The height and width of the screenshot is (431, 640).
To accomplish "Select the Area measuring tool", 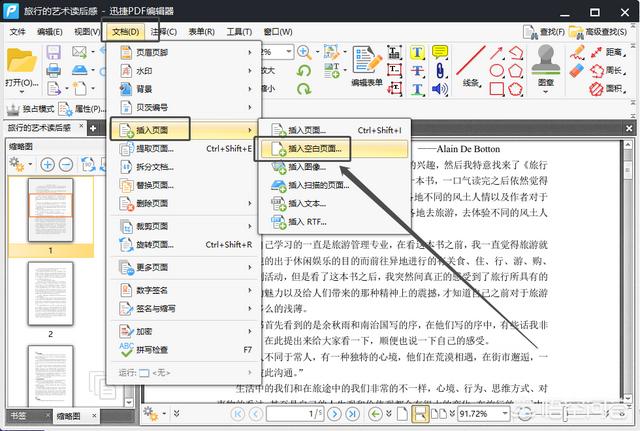I will tap(608, 89).
